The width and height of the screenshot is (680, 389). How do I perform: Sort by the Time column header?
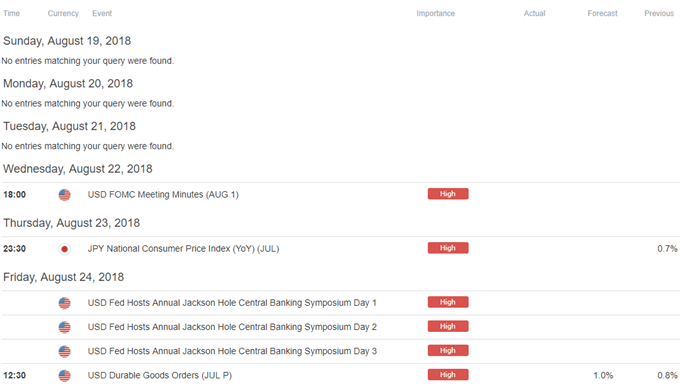[11, 13]
